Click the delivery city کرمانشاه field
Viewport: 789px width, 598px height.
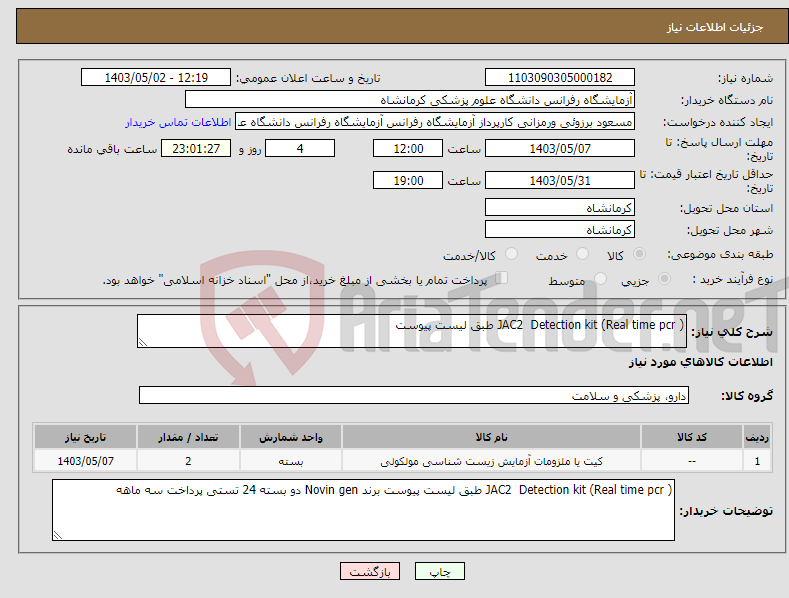[560, 230]
